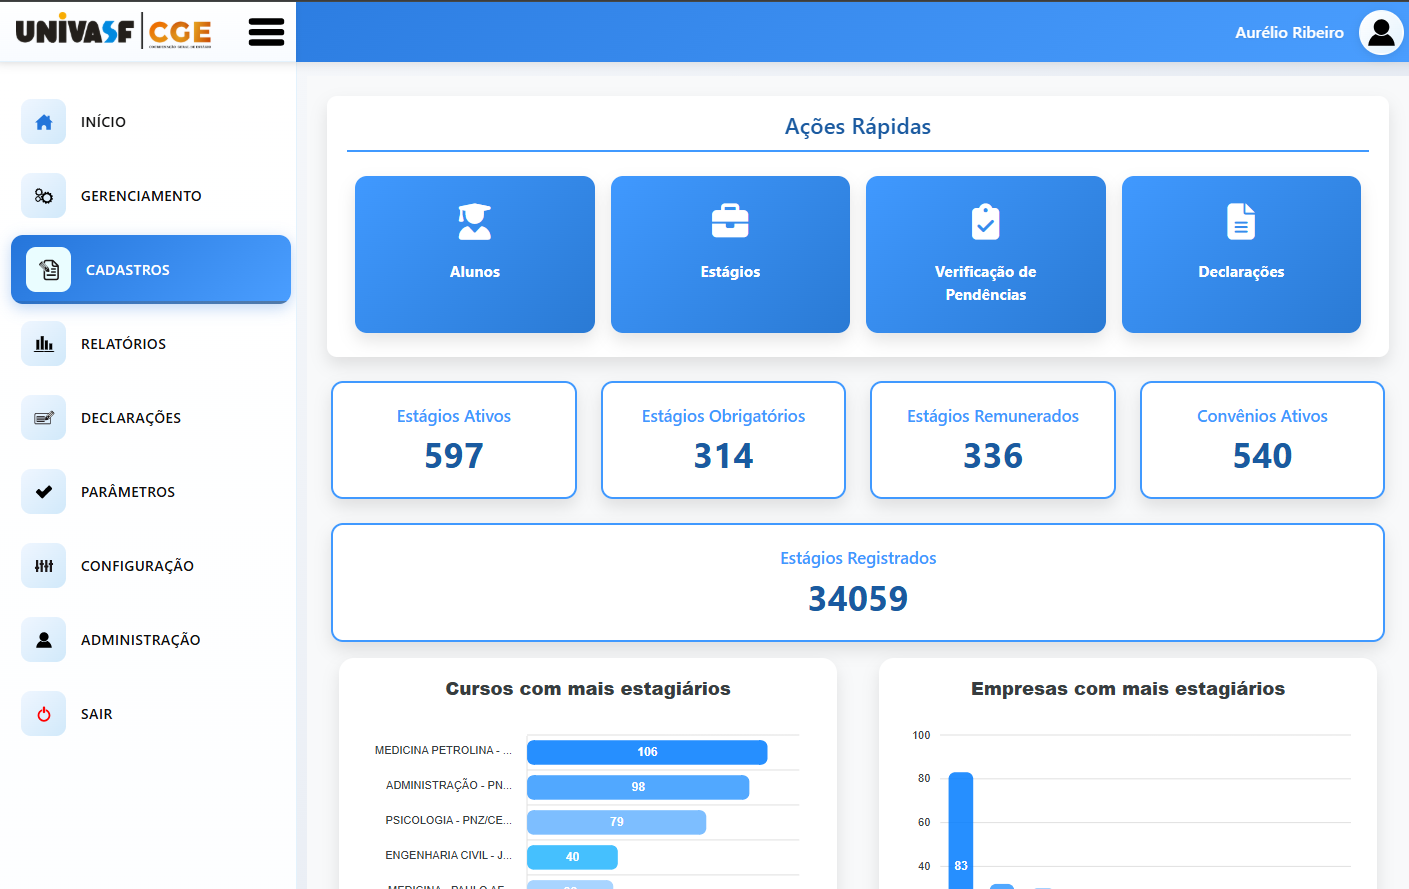Screen dimensions: 1409x889
Task: Click the Declarações sidebar icon
Action: 44,418
